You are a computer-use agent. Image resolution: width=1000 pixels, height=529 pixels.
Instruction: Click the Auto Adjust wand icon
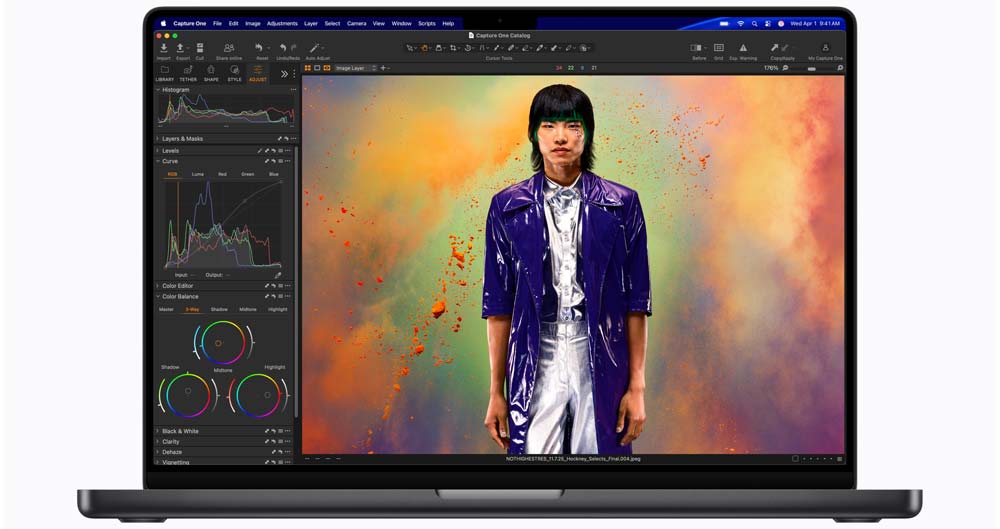pos(316,48)
